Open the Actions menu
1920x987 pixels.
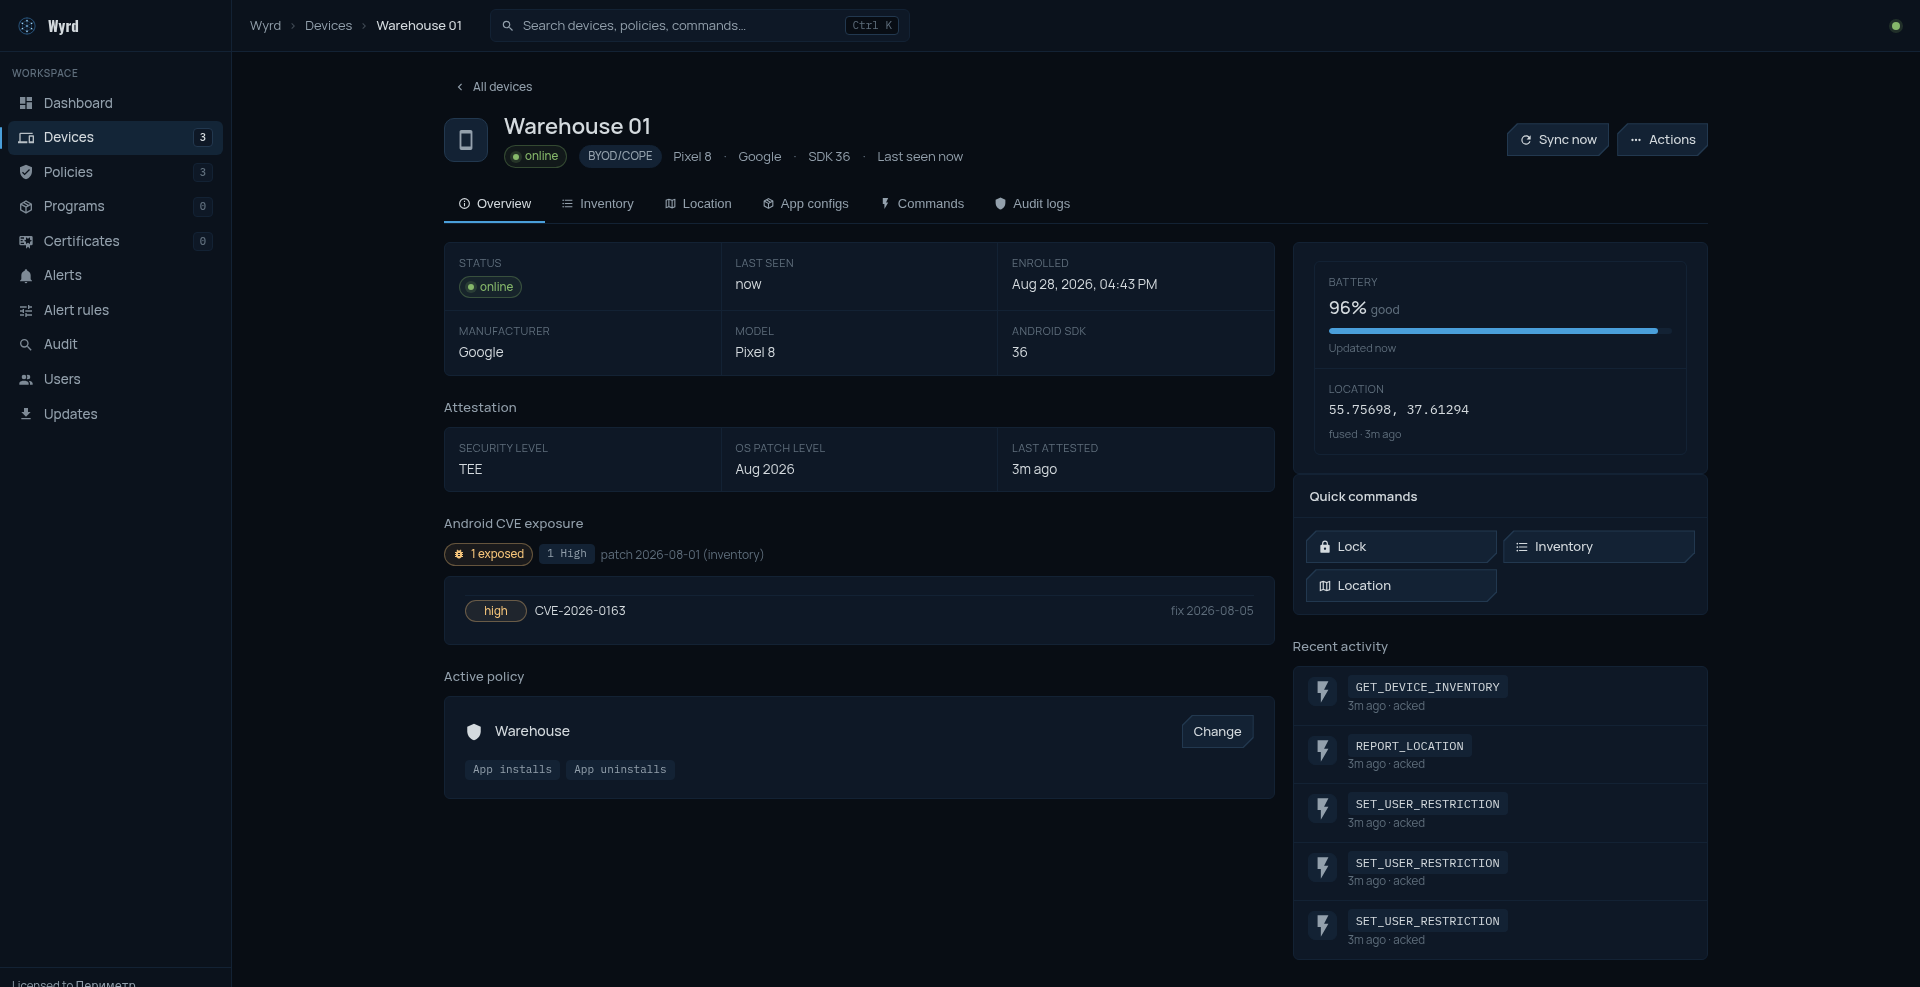point(1662,140)
